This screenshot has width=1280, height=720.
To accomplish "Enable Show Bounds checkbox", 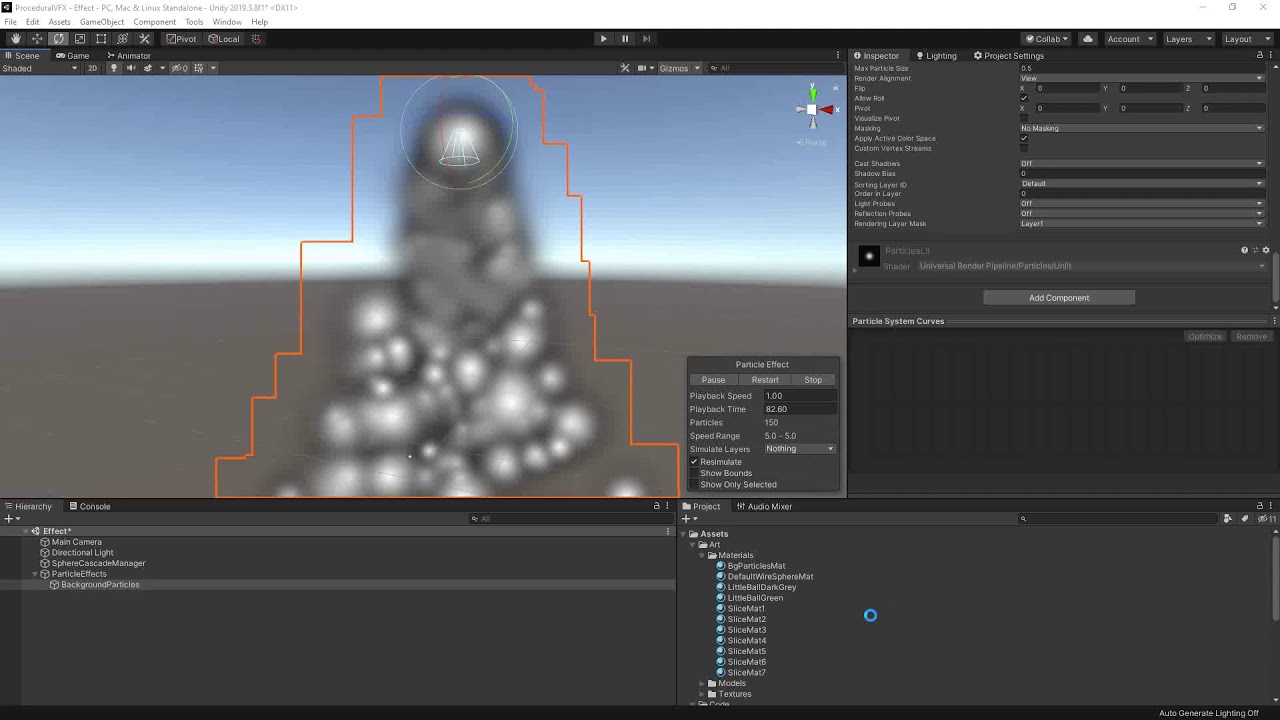I will click(x=694, y=473).
